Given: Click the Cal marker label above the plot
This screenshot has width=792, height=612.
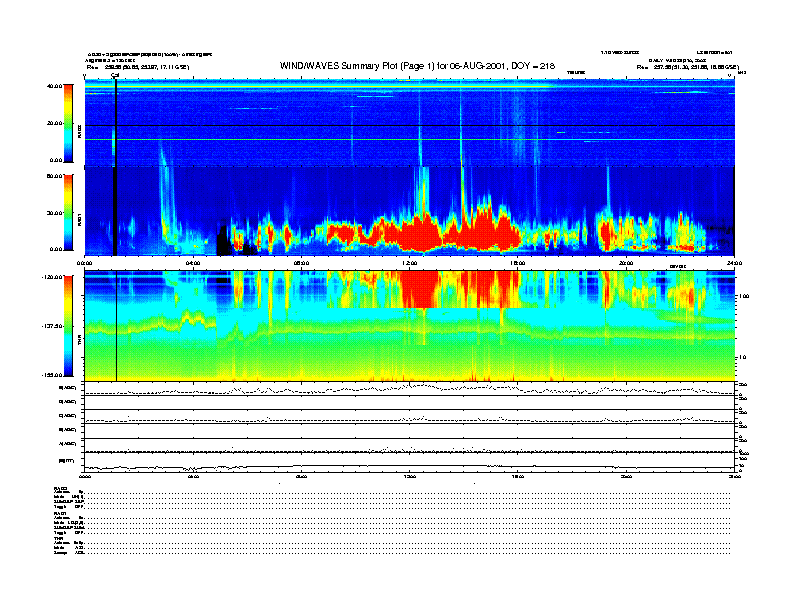Looking at the screenshot, I should [115, 76].
